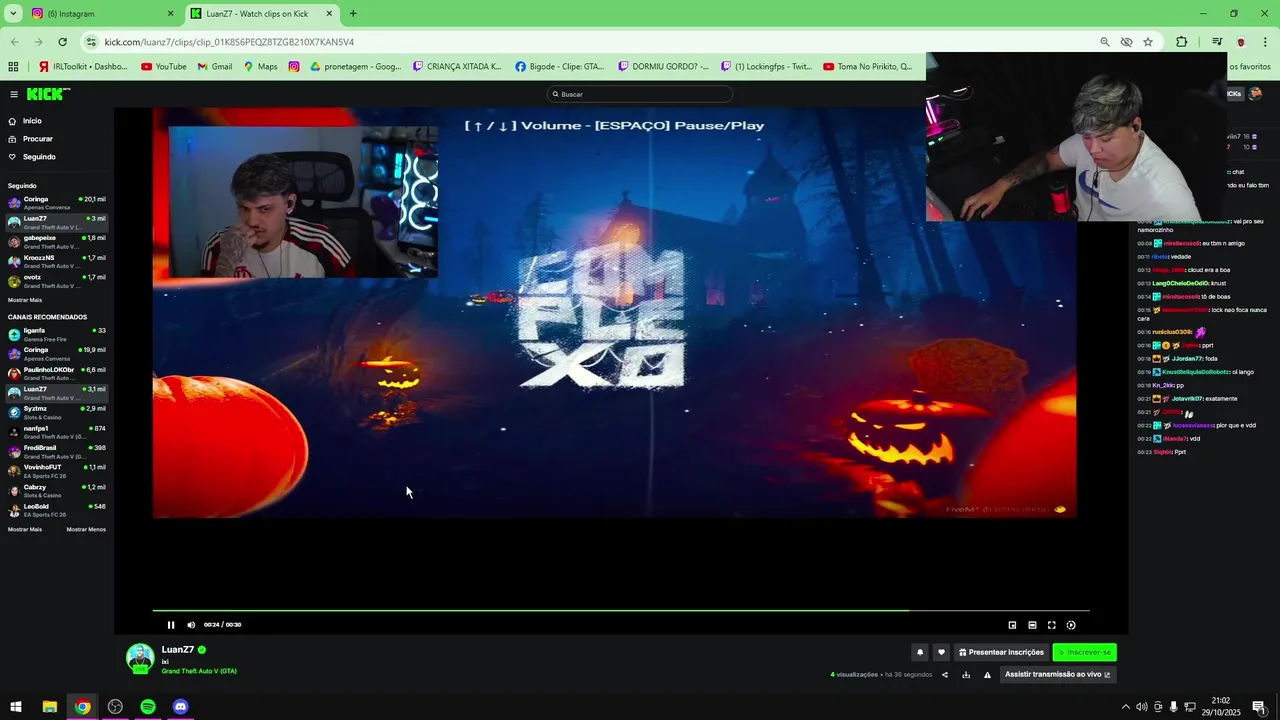Open a new browser tab

point(353,14)
